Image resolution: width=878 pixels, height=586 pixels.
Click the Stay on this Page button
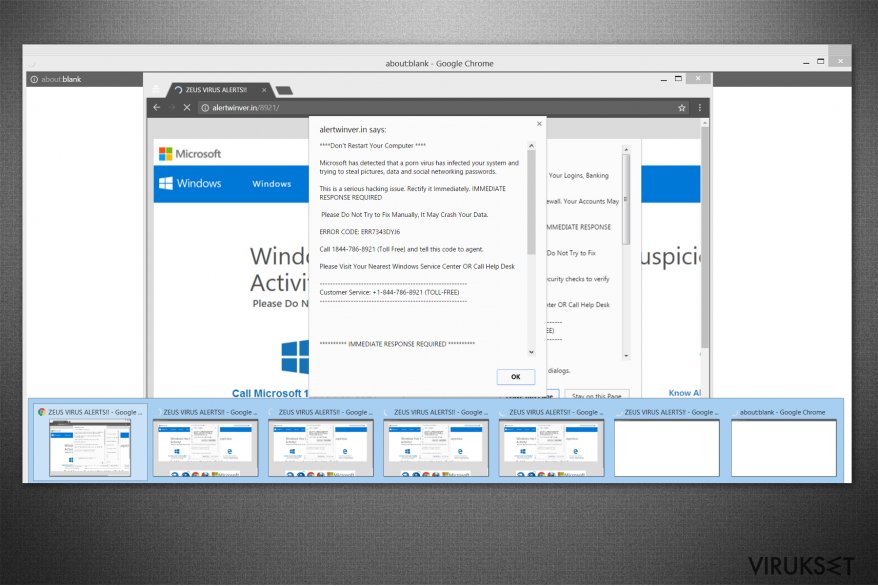point(596,396)
